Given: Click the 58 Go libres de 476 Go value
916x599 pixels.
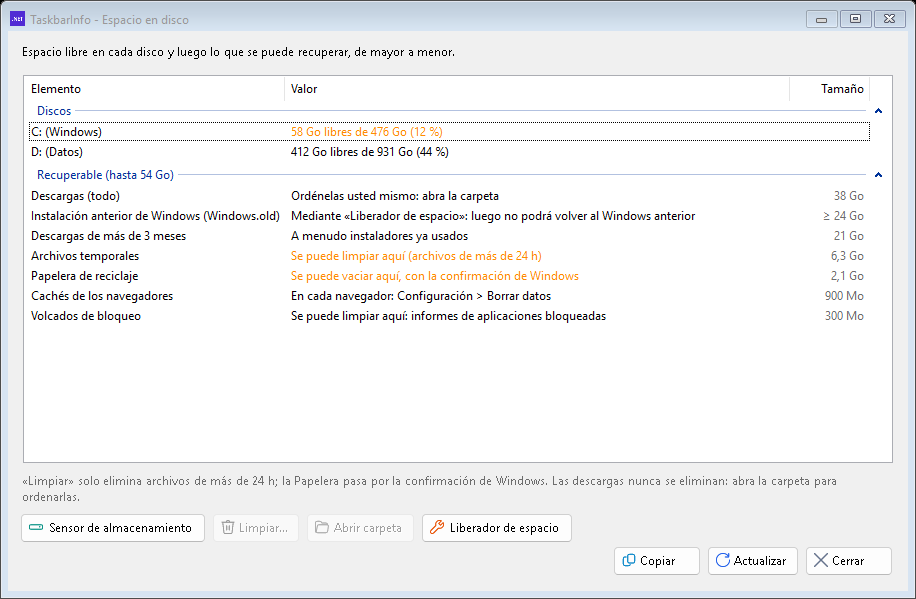Looking at the screenshot, I should coord(367,131).
